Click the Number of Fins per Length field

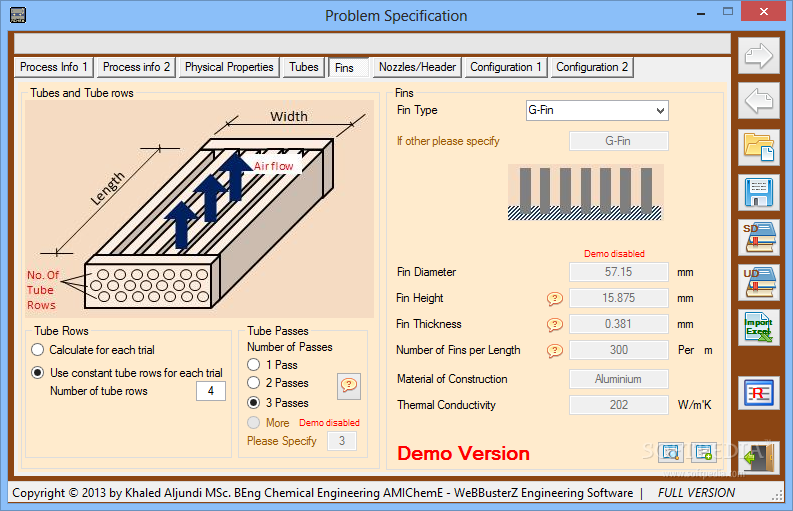[x=619, y=350]
